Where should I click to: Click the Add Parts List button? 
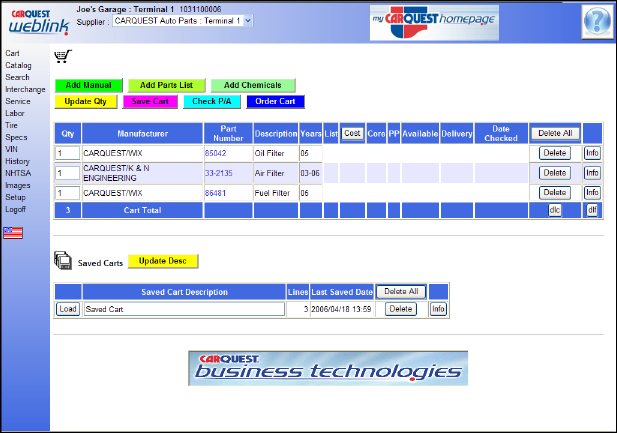pos(166,85)
